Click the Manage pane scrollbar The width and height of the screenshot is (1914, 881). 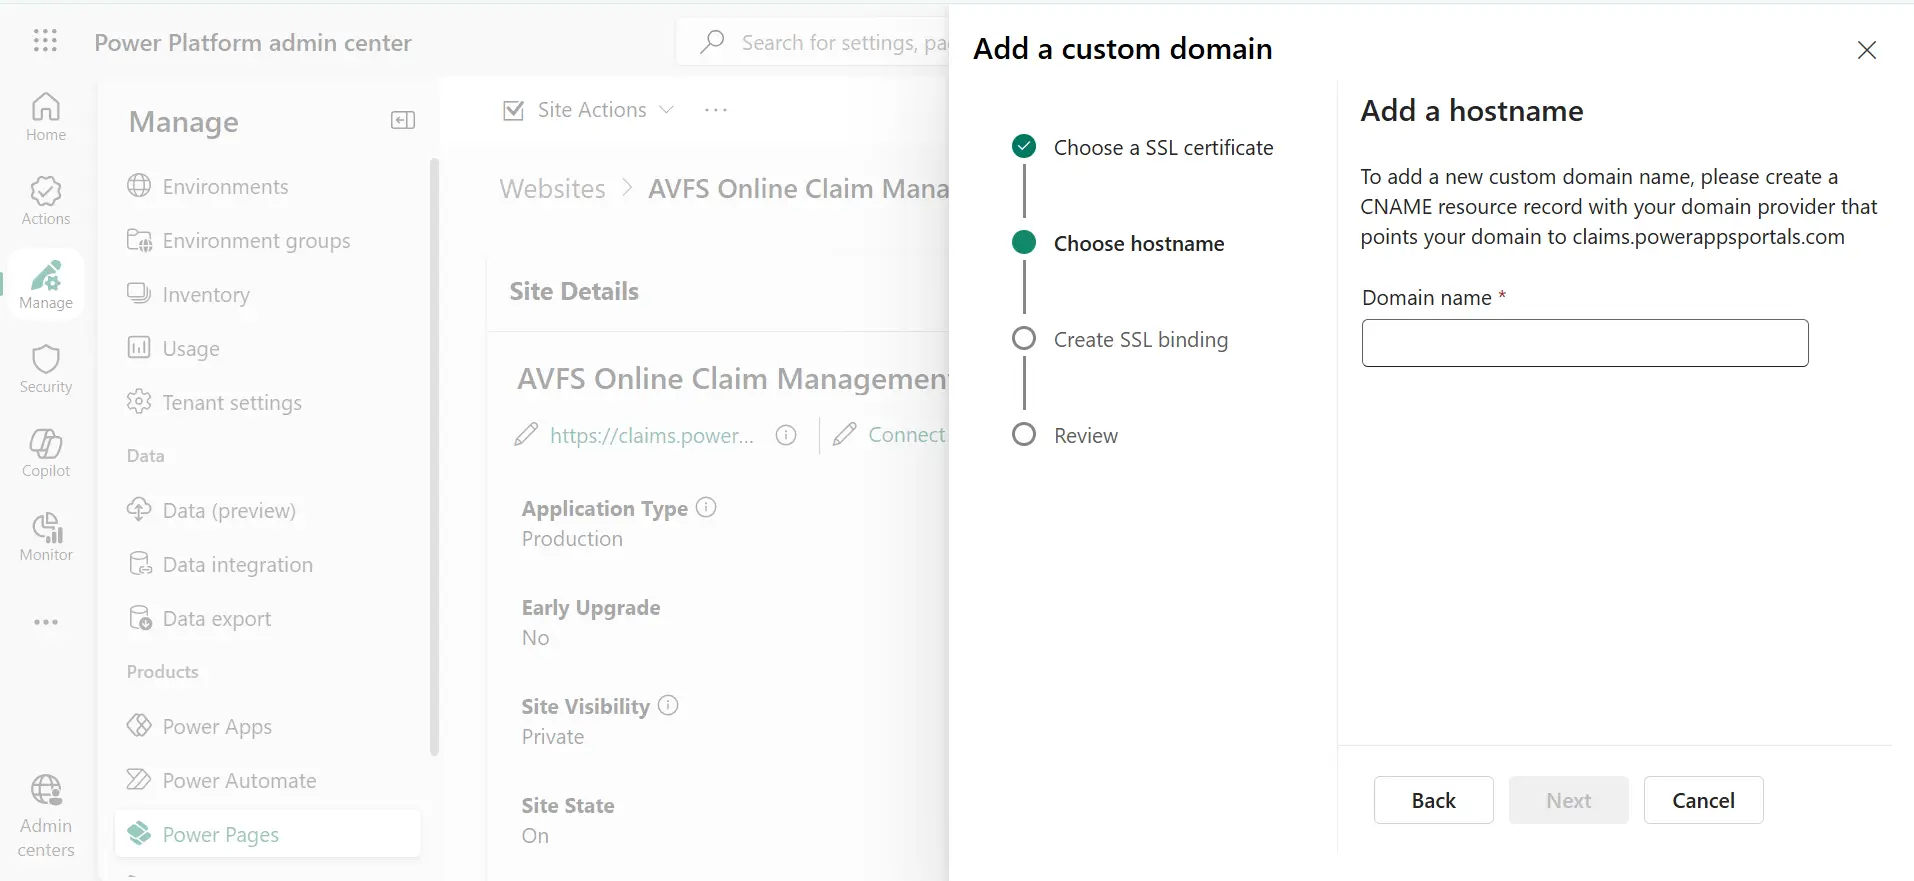tap(434, 456)
